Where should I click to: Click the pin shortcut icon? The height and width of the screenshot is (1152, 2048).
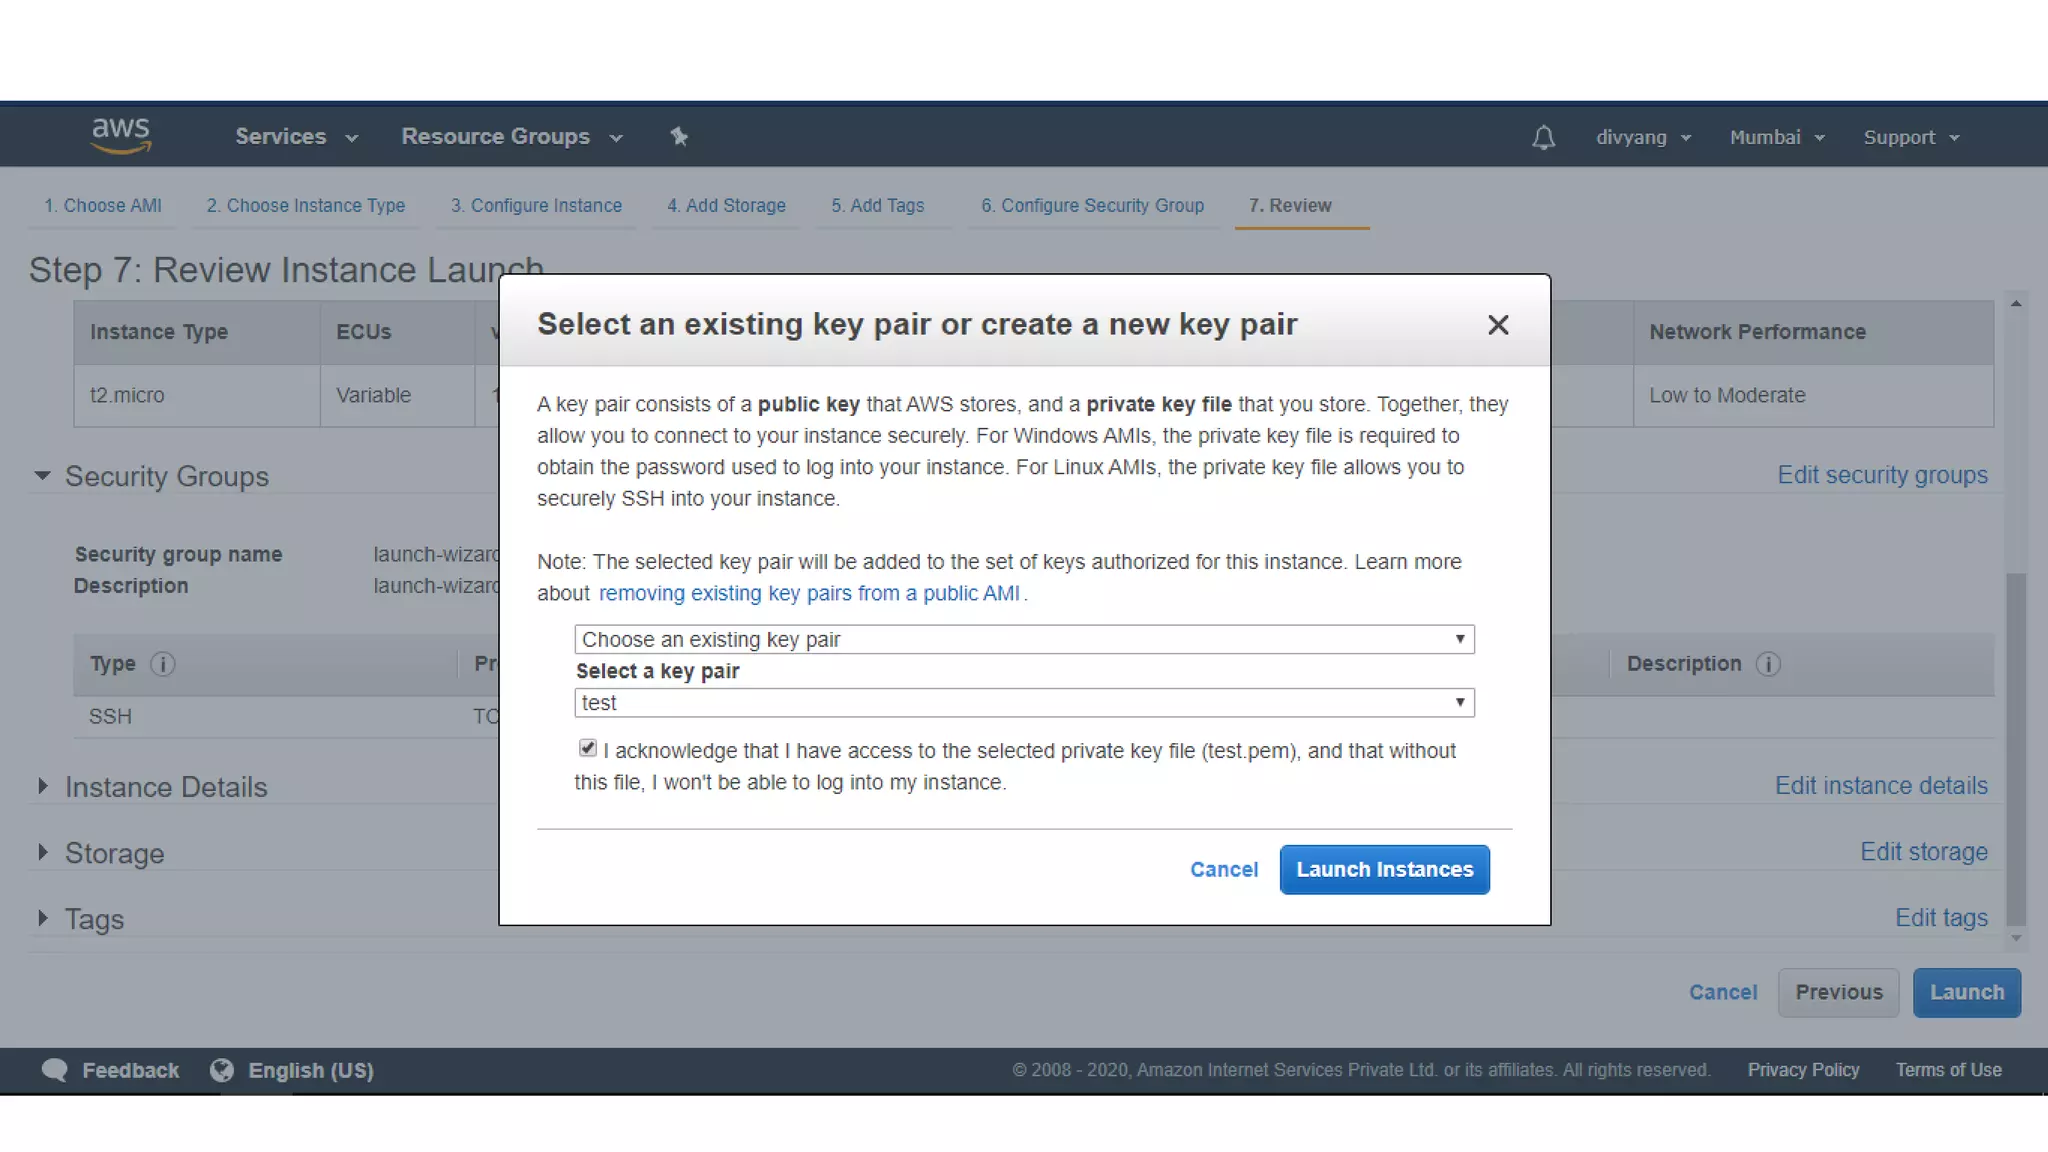pyautogui.click(x=679, y=136)
